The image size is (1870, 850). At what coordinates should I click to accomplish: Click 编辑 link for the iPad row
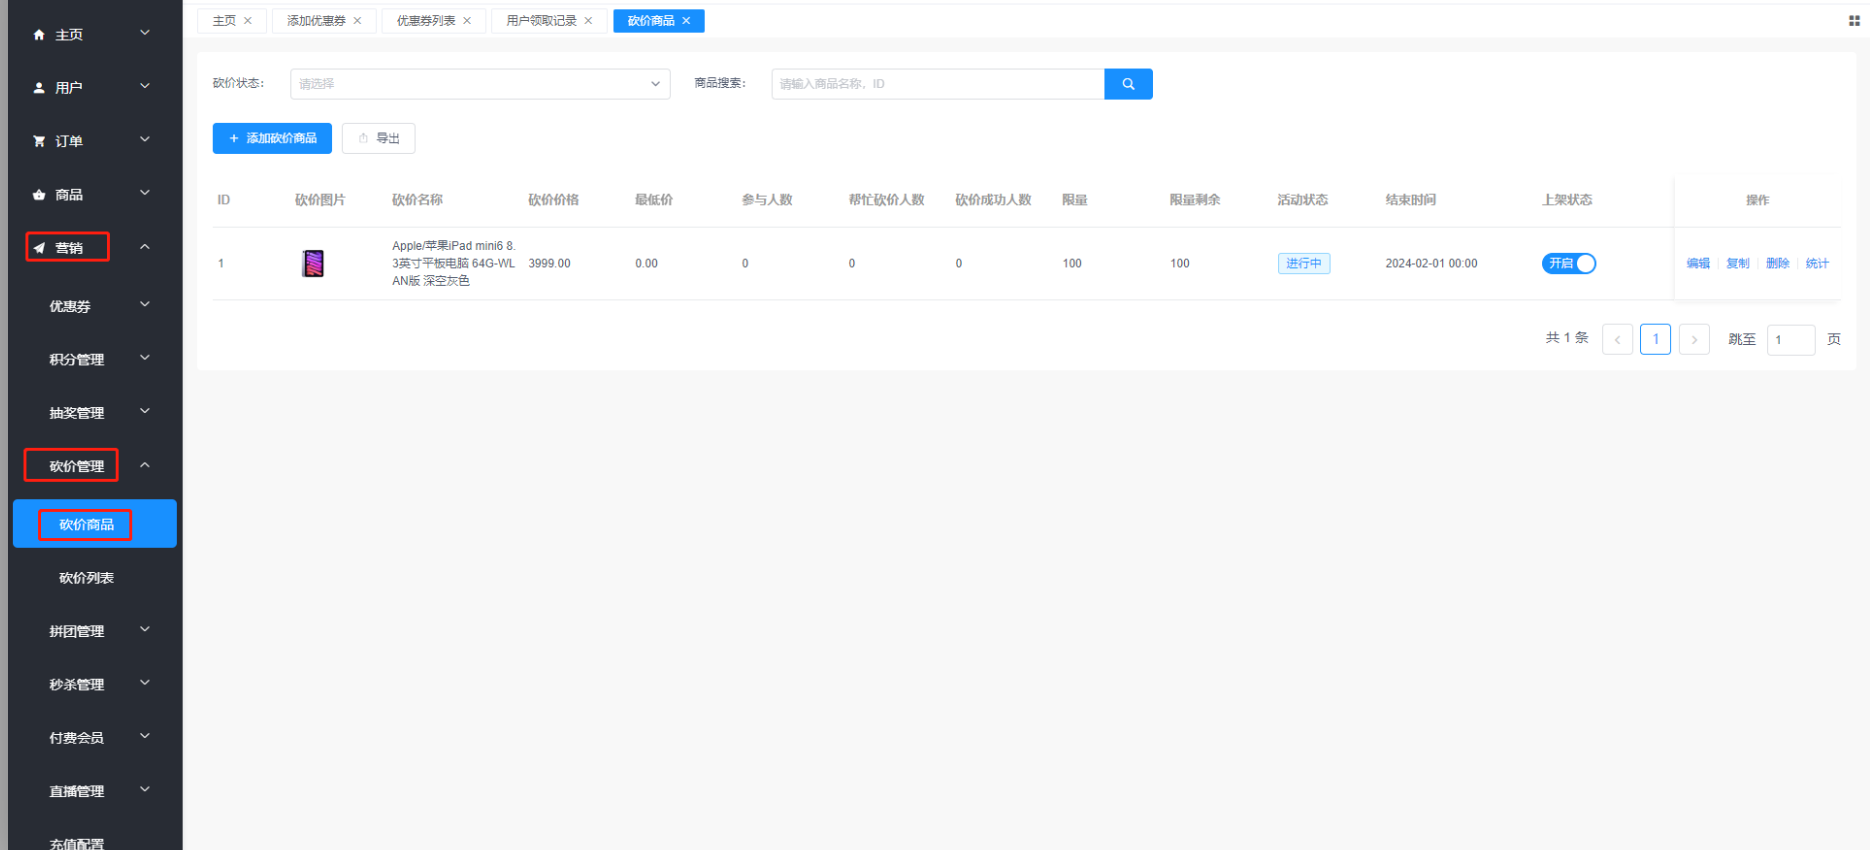pyautogui.click(x=1698, y=264)
